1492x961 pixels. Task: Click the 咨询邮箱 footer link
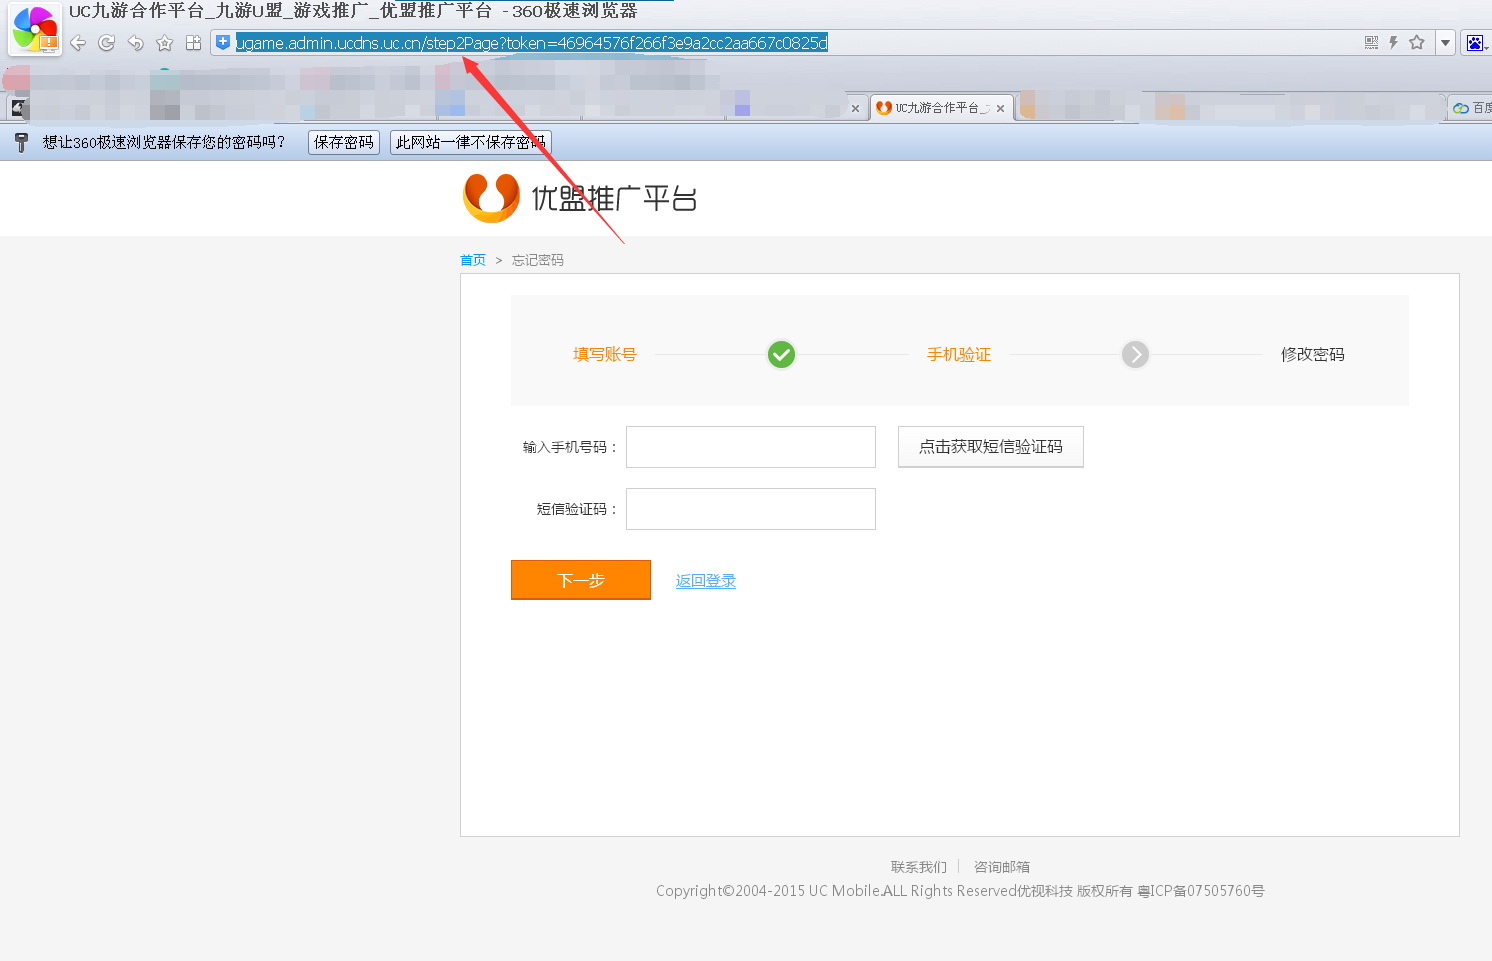tap(1002, 867)
